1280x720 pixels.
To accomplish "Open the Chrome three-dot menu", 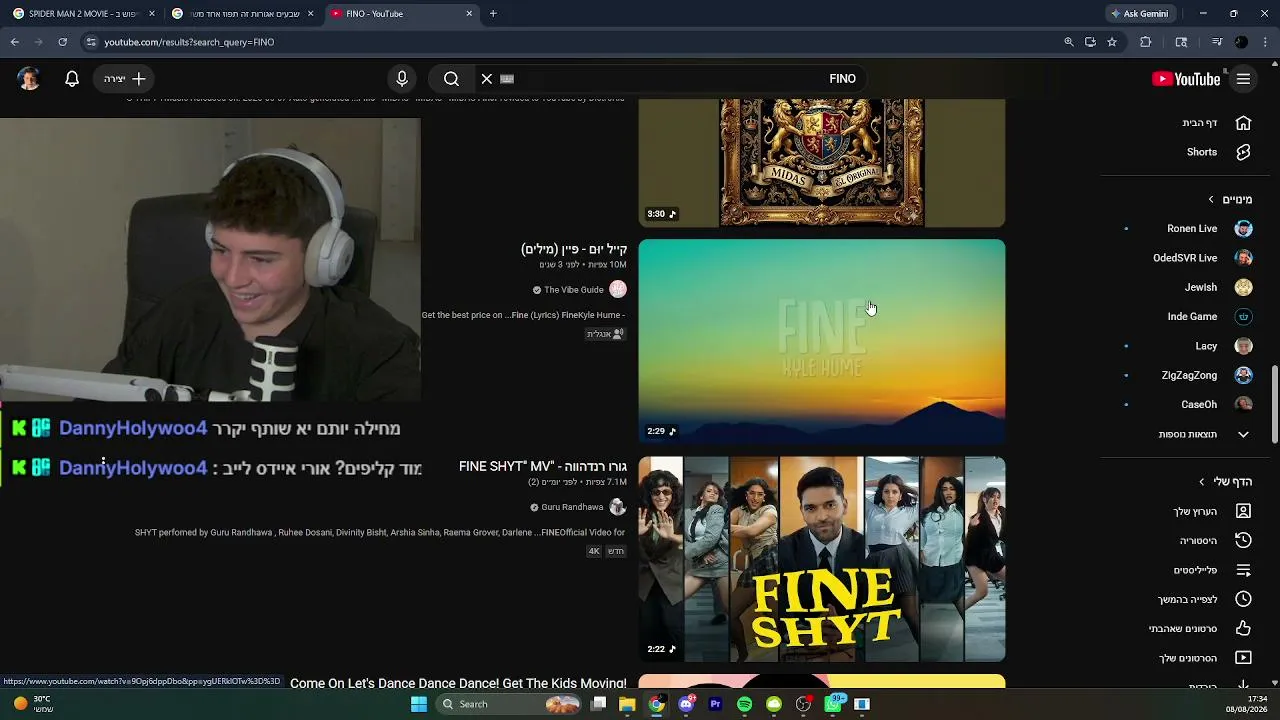I will pyautogui.click(x=1265, y=42).
